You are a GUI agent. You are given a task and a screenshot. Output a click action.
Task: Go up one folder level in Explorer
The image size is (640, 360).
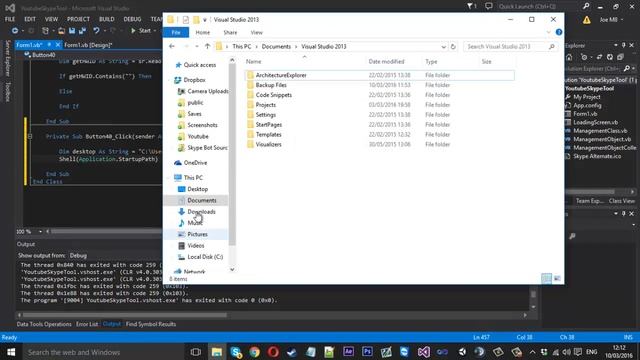coord(207,47)
